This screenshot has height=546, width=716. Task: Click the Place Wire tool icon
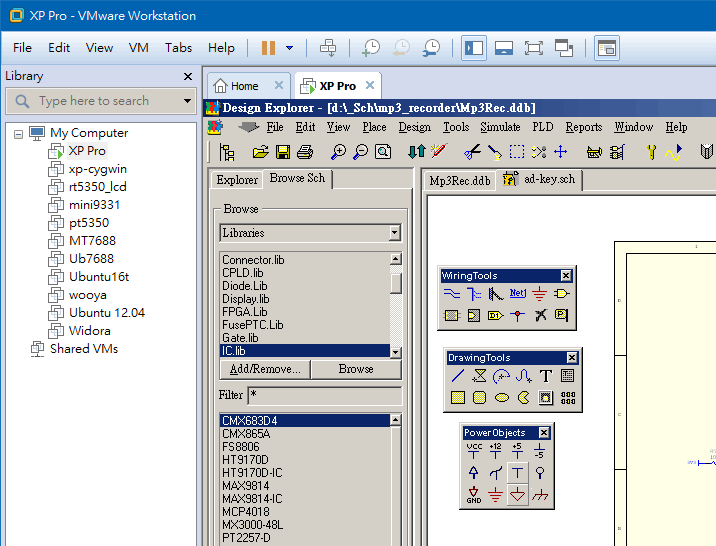click(451, 294)
